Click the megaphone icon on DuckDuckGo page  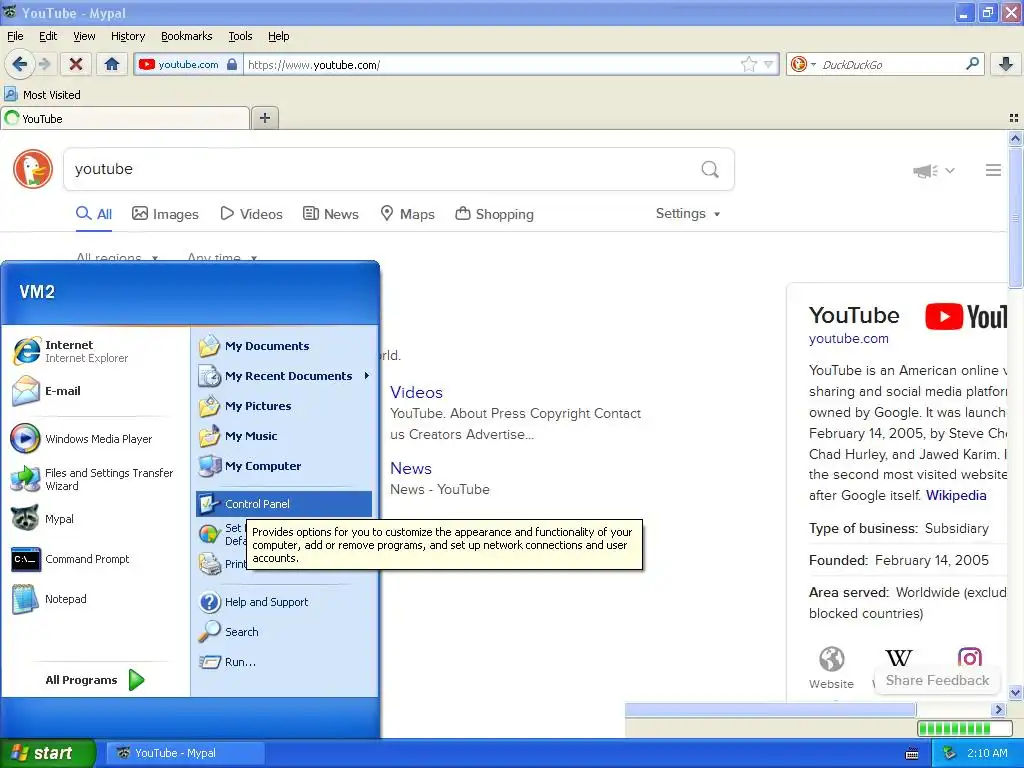click(x=925, y=171)
